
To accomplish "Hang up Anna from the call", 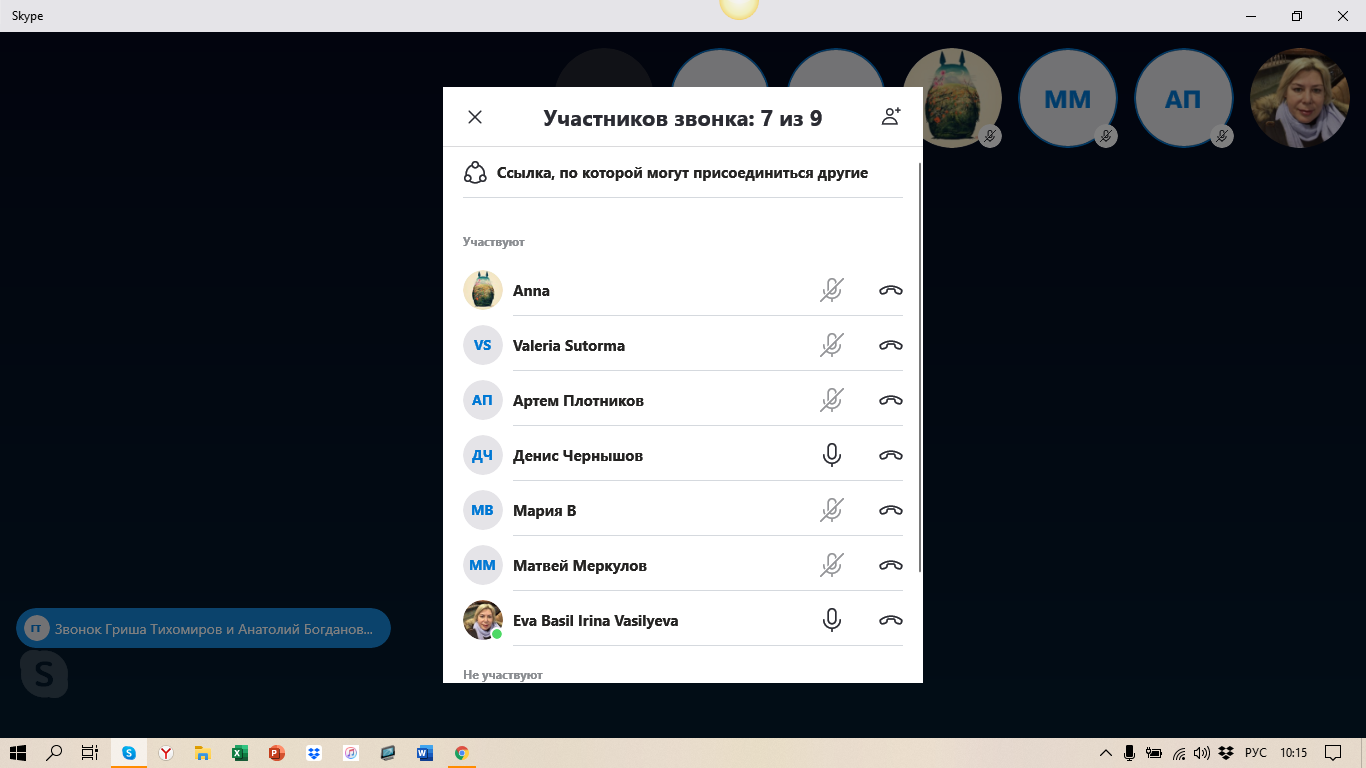I will pyautogui.click(x=890, y=291).
